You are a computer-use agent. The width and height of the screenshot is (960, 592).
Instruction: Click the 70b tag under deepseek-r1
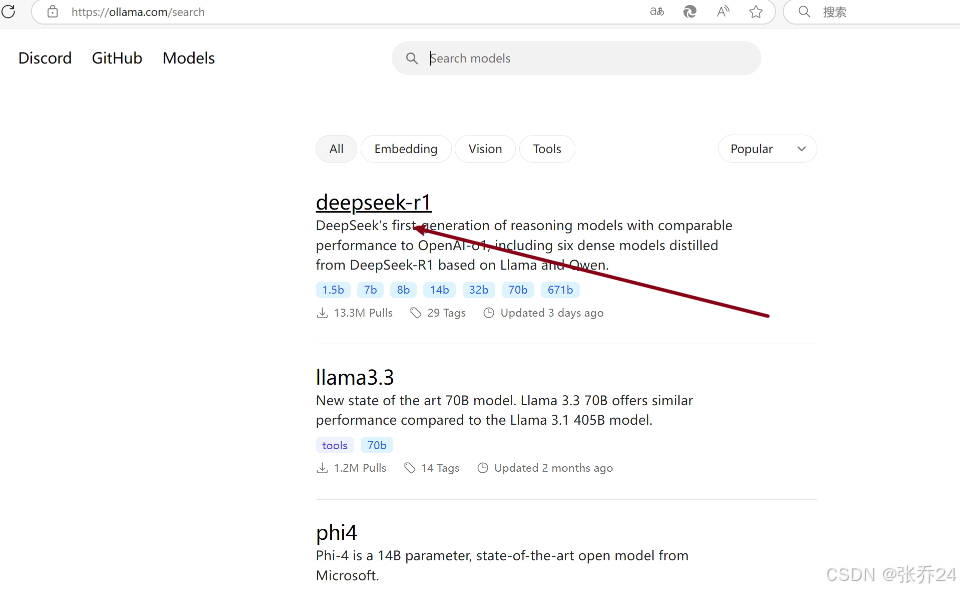click(518, 290)
